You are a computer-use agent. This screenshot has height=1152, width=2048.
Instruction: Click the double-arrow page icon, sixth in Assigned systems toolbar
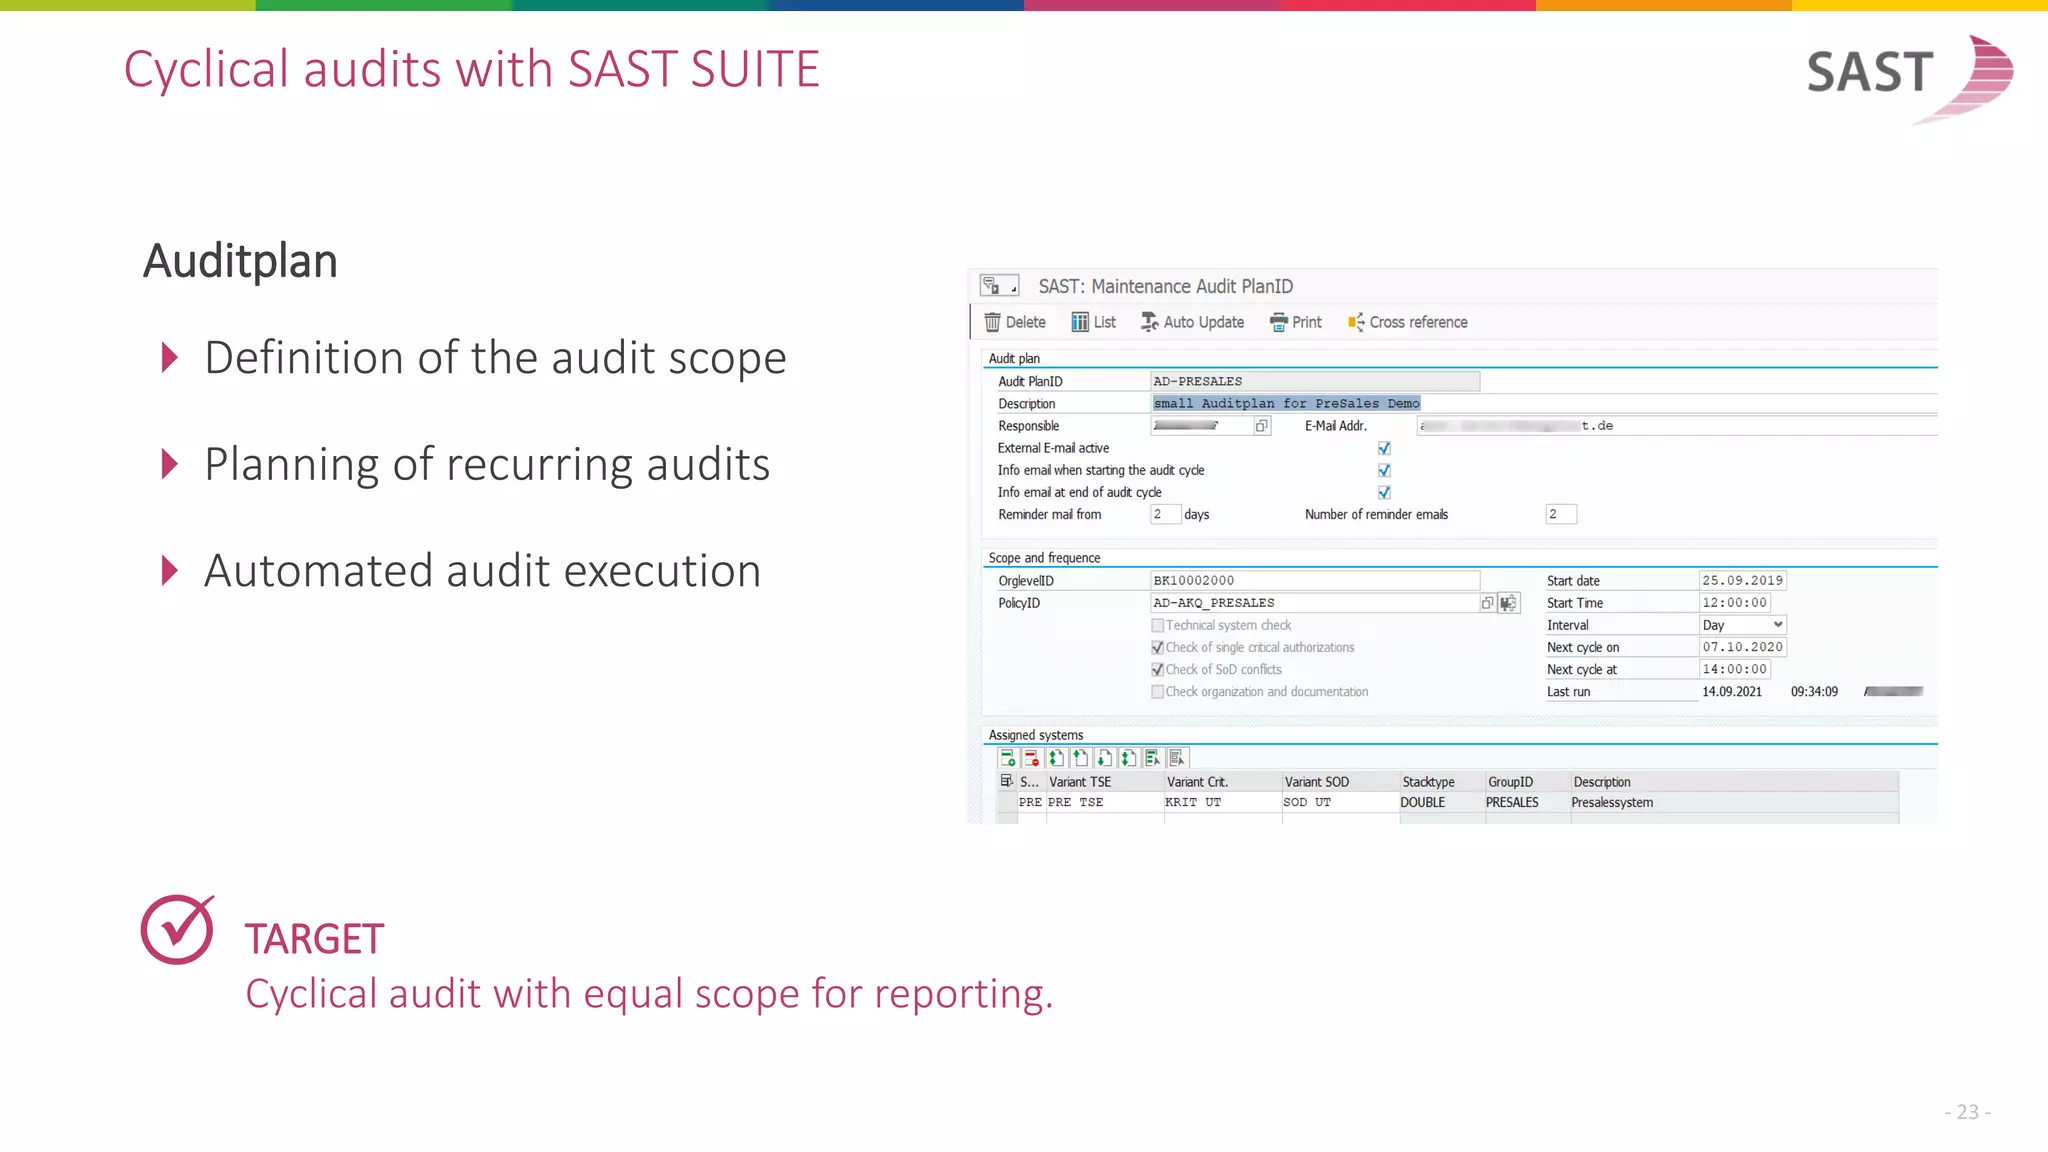[1128, 758]
